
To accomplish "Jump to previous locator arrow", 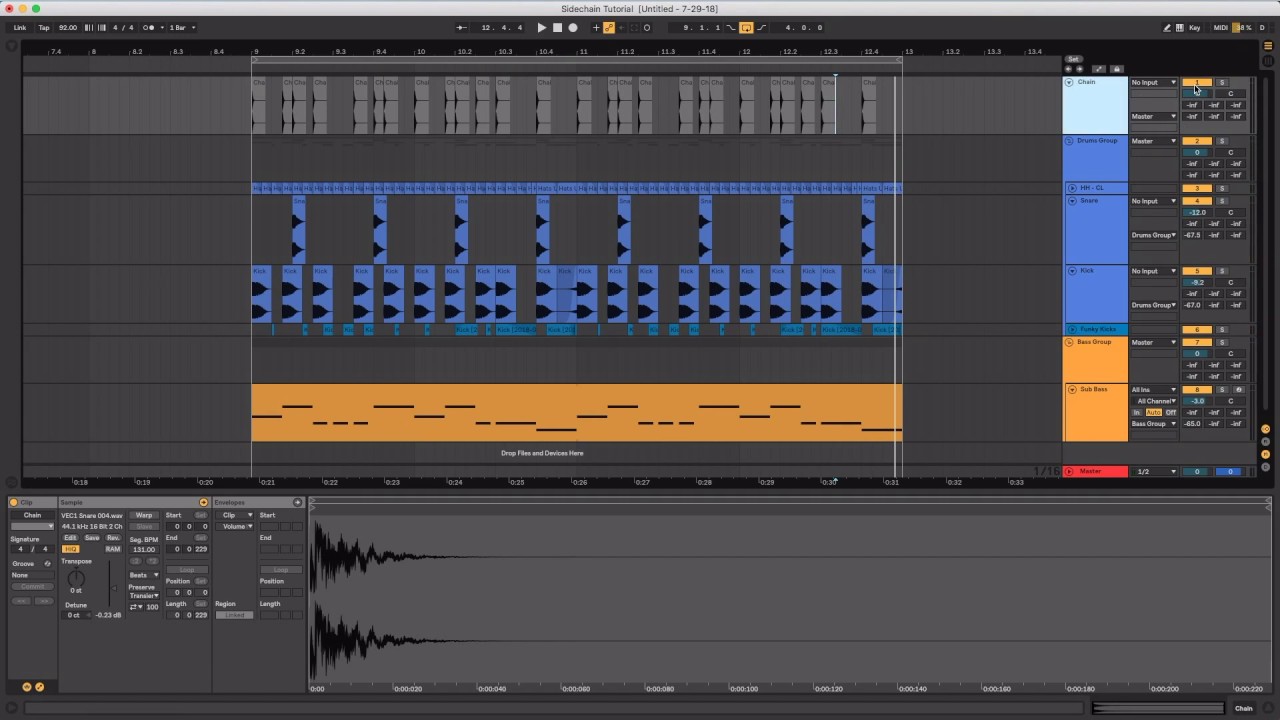I will (x=1069, y=69).
